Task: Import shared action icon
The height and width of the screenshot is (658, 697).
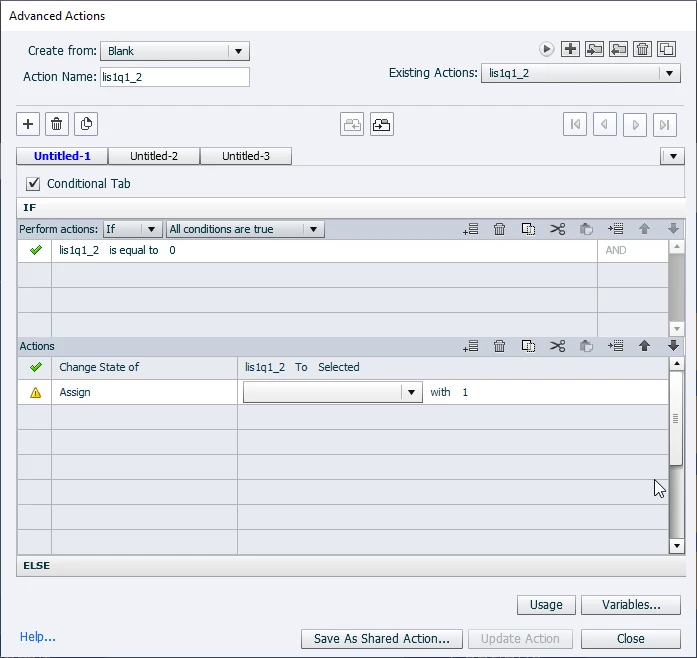Action: [594, 49]
